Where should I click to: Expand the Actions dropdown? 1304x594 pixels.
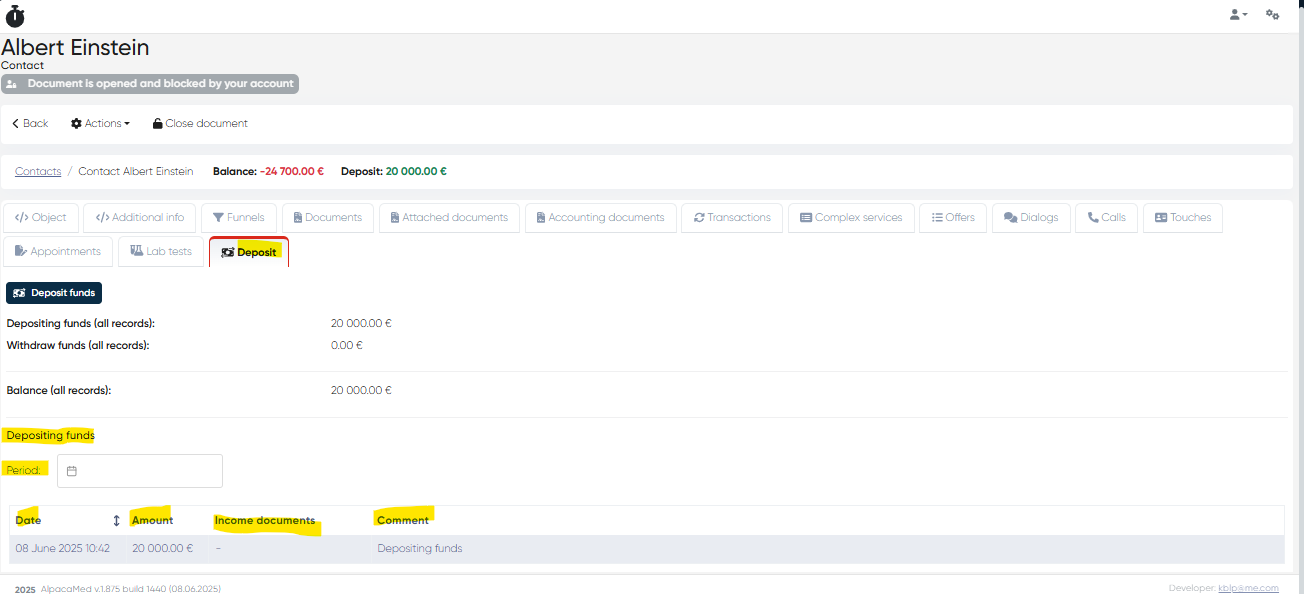tap(100, 124)
